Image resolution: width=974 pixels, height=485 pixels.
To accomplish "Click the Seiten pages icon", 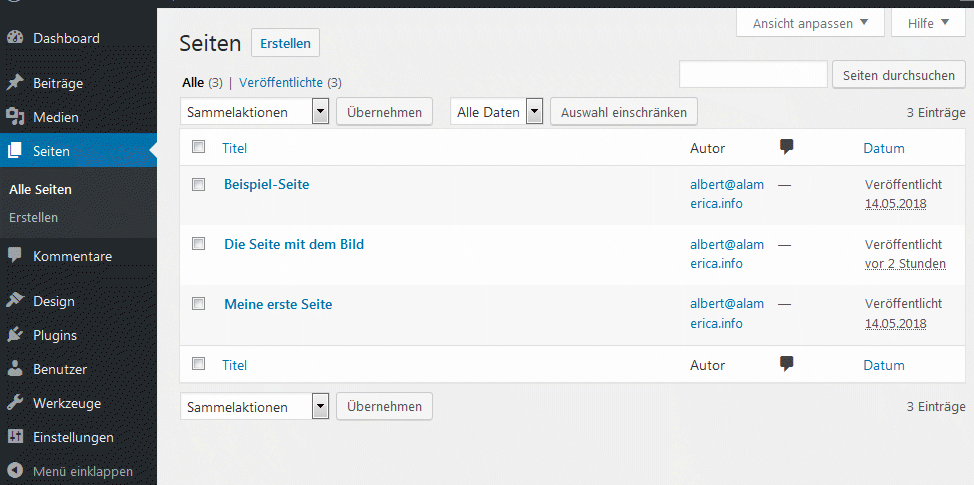I will [15, 151].
